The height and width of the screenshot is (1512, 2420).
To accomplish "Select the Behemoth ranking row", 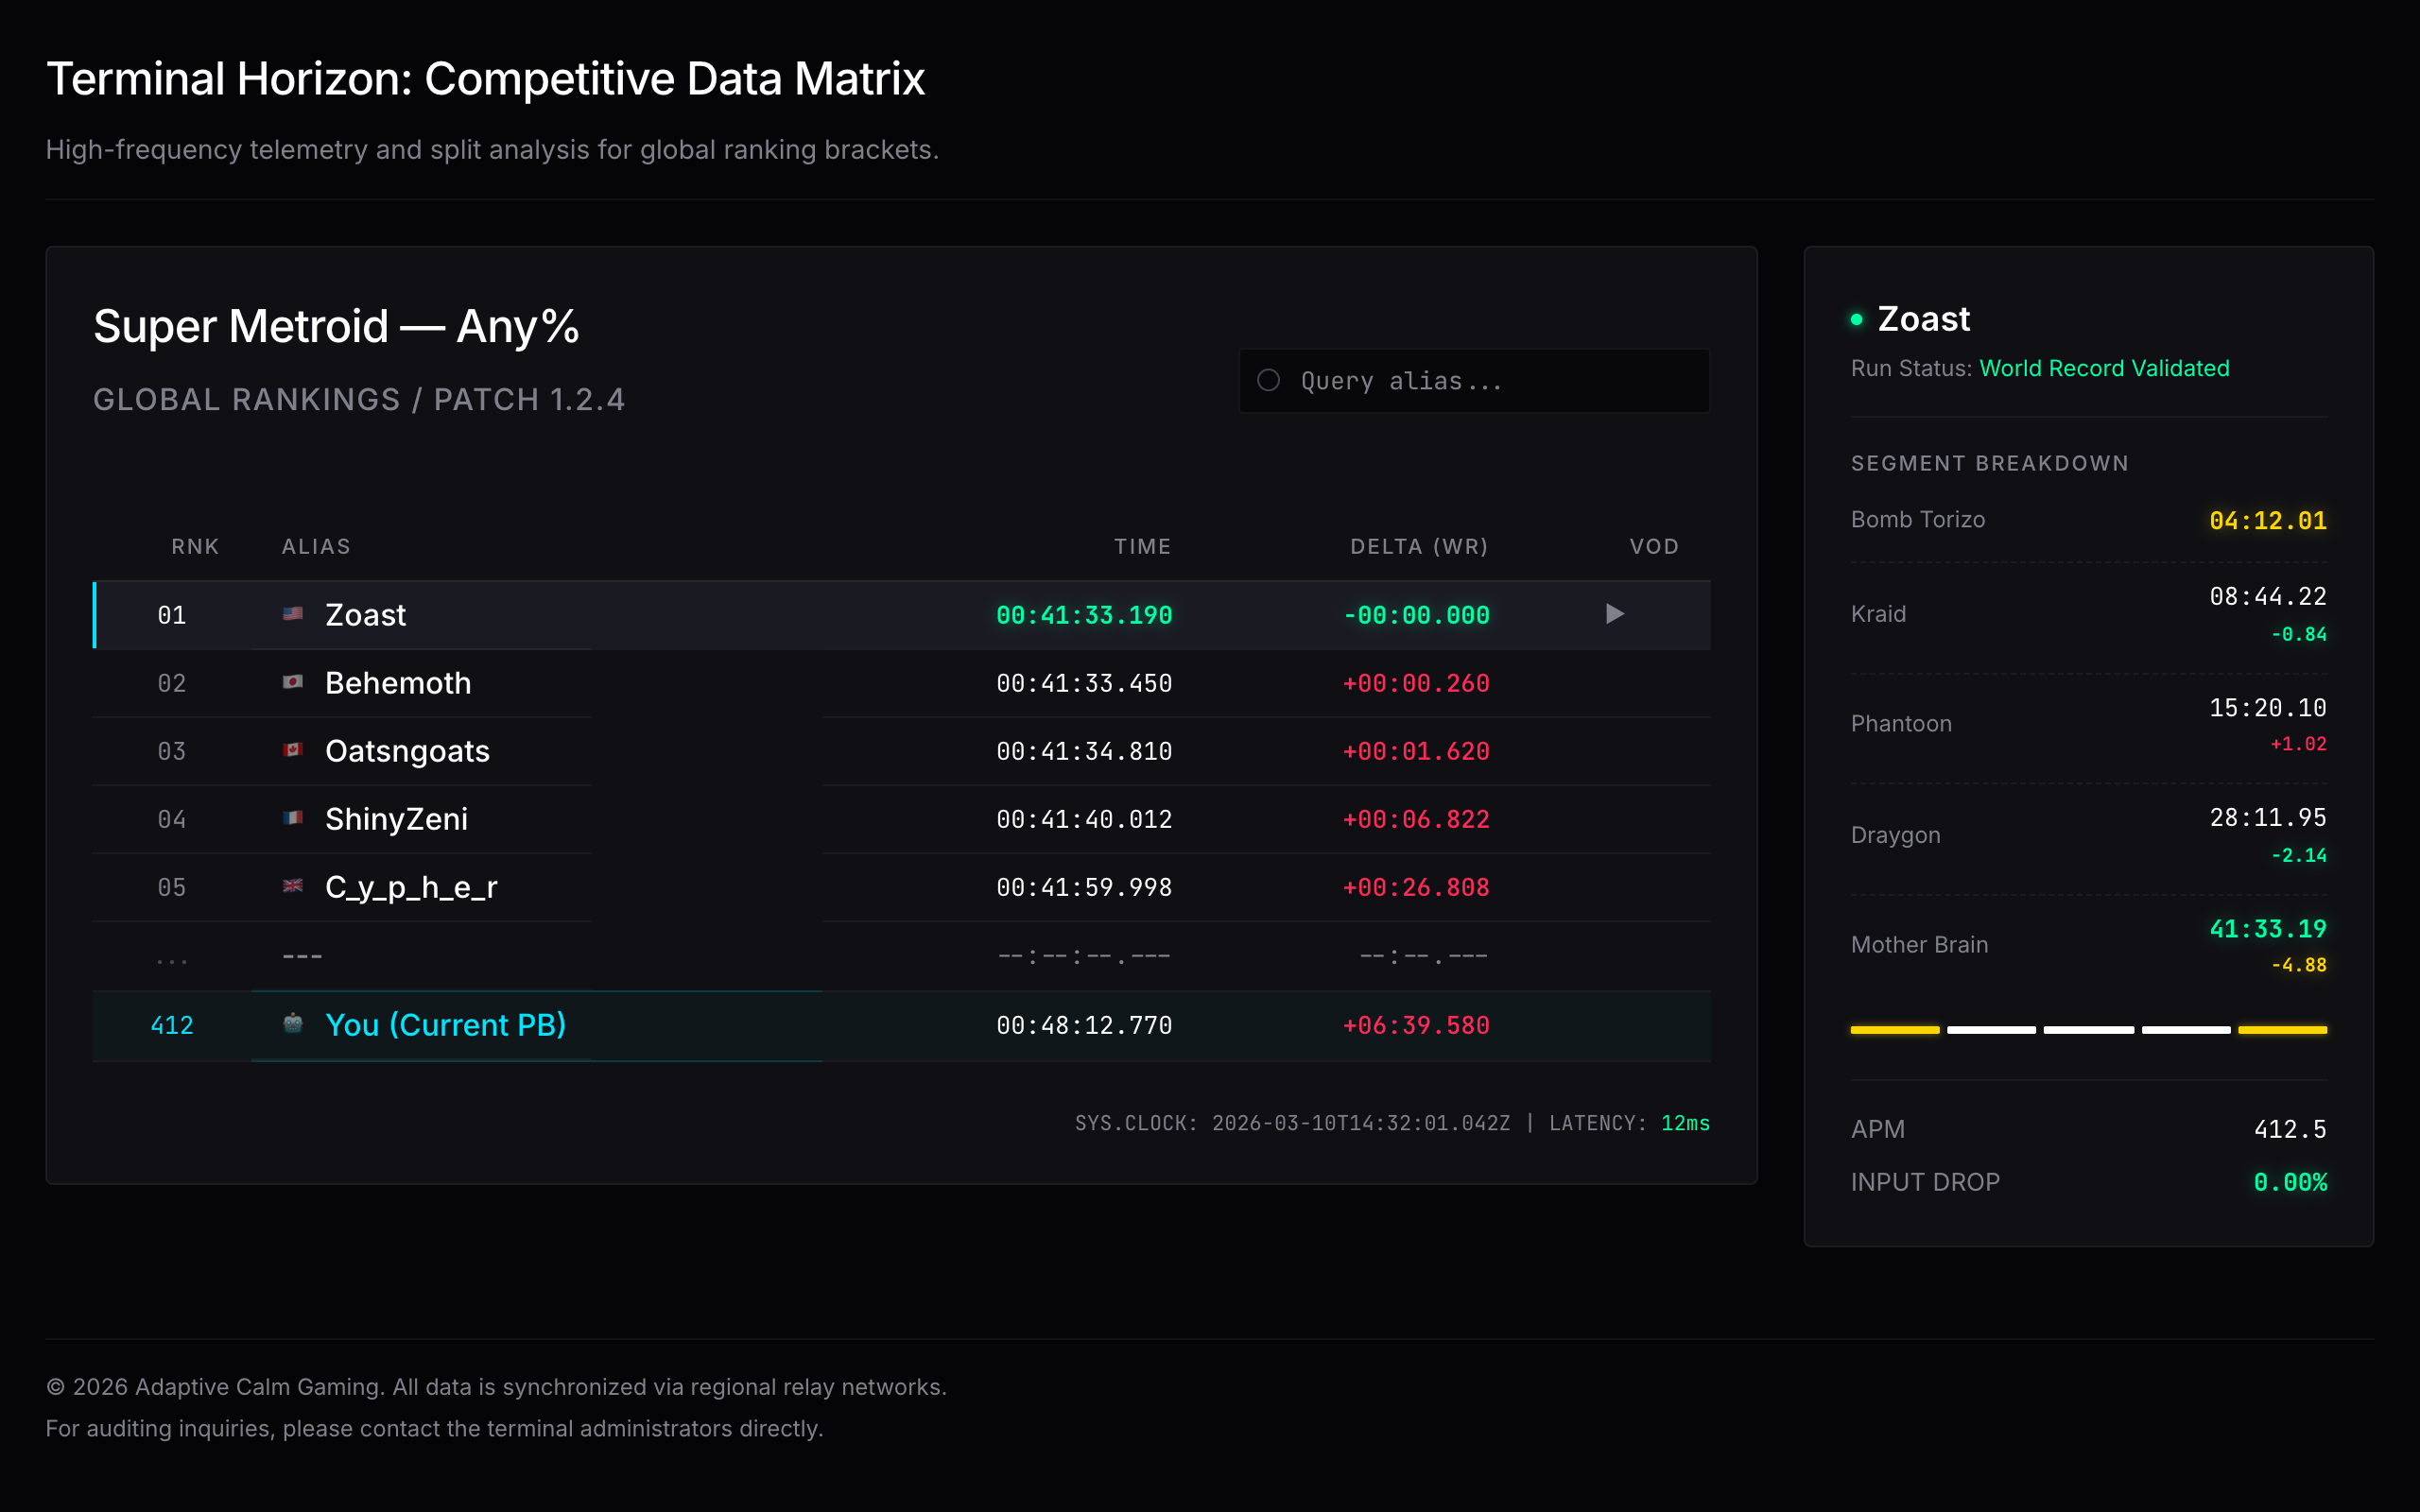I will point(398,683).
